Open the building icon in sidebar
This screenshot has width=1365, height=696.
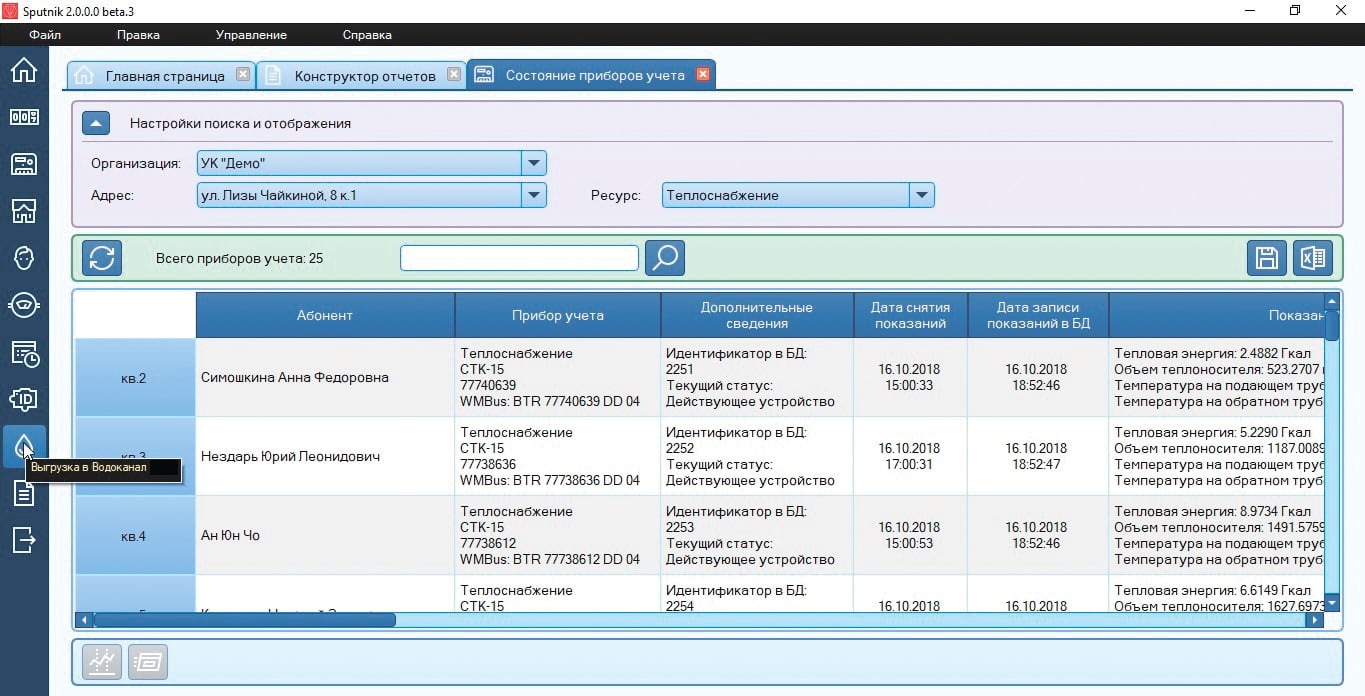[23, 211]
